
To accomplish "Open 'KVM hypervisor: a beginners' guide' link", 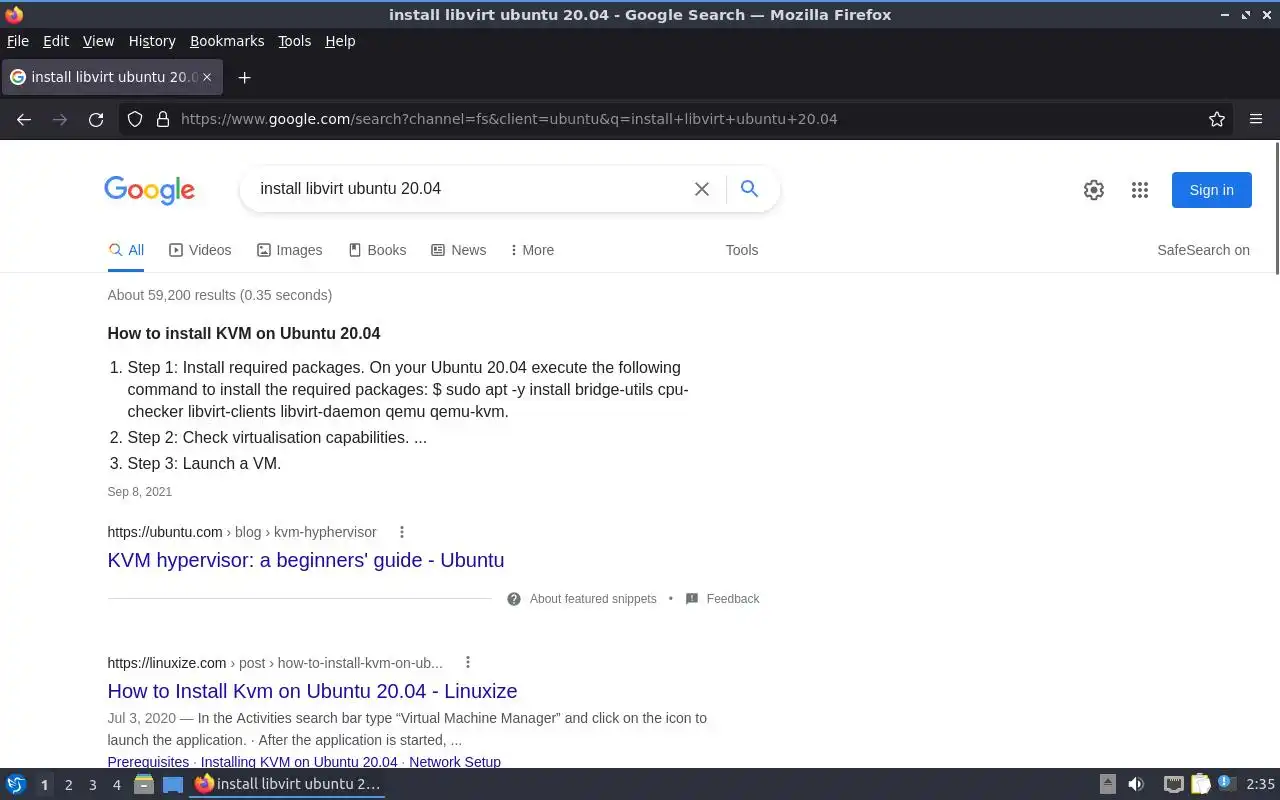I will (x=306, y=560).
